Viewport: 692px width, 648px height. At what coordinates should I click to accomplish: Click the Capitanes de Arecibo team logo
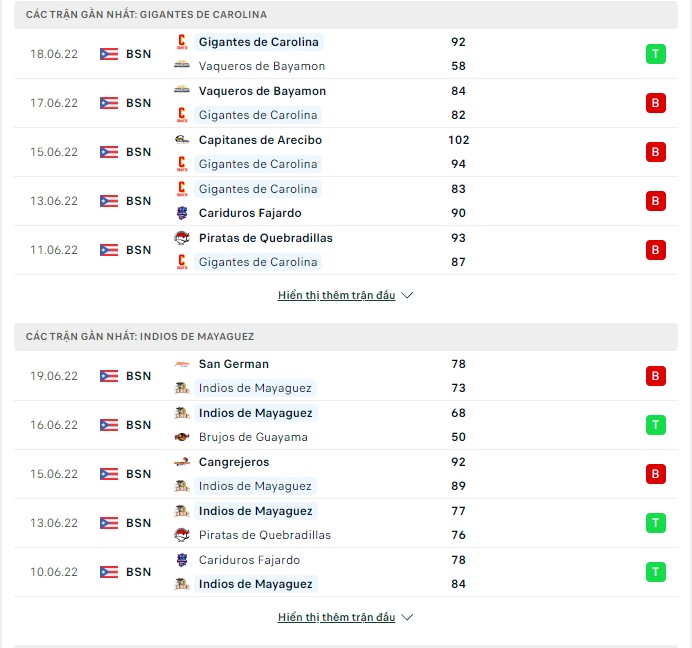click(181, 140)
